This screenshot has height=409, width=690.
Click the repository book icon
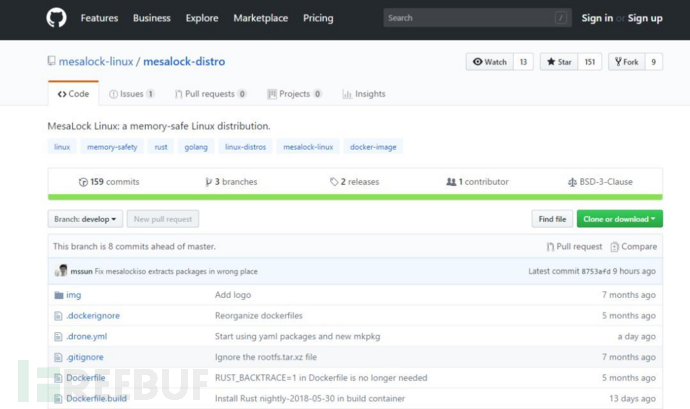[52, 61]
